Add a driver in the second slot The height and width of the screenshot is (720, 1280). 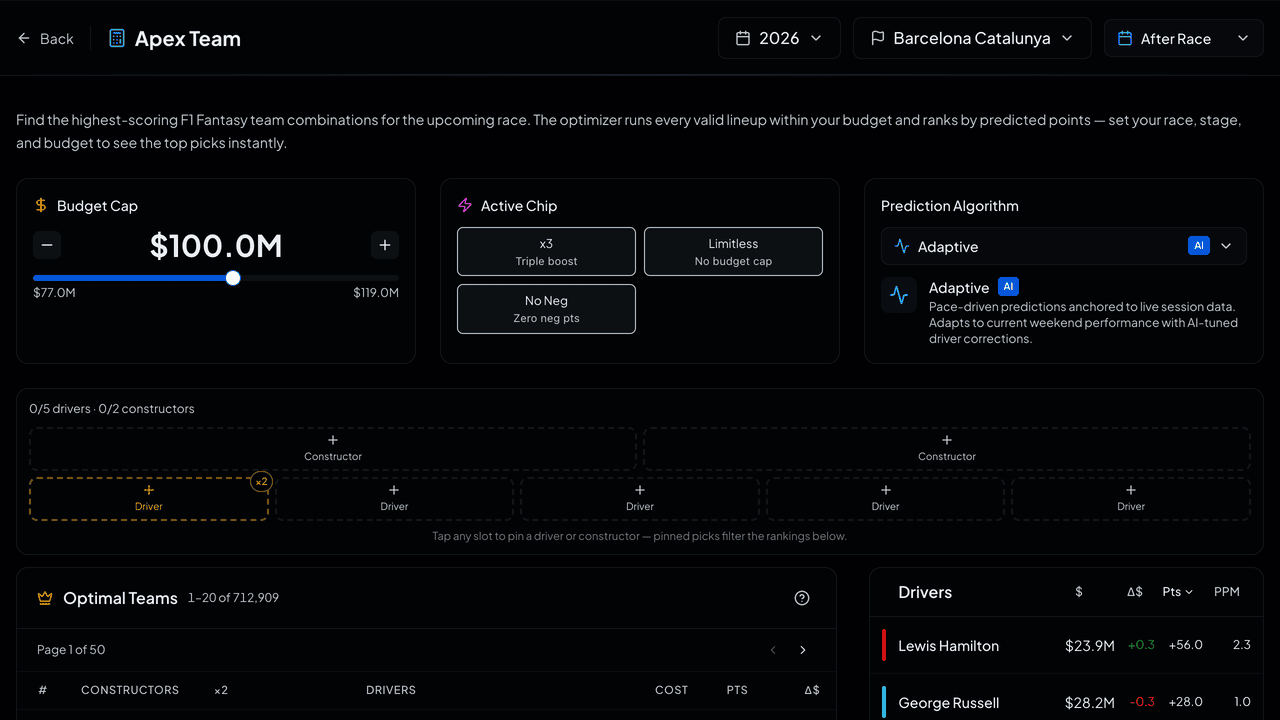coord(394,498)
